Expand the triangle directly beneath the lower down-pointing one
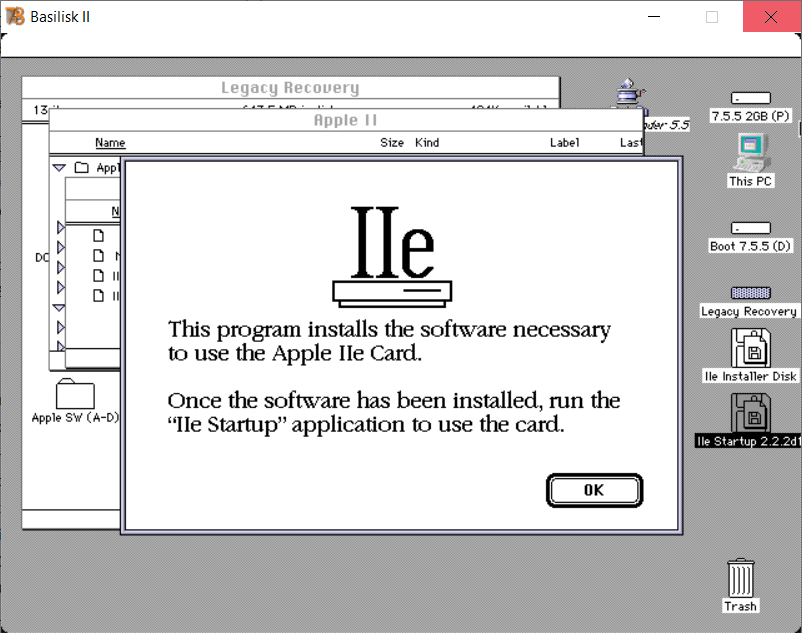This screenshot has width=802, height=633. (61, 327)
